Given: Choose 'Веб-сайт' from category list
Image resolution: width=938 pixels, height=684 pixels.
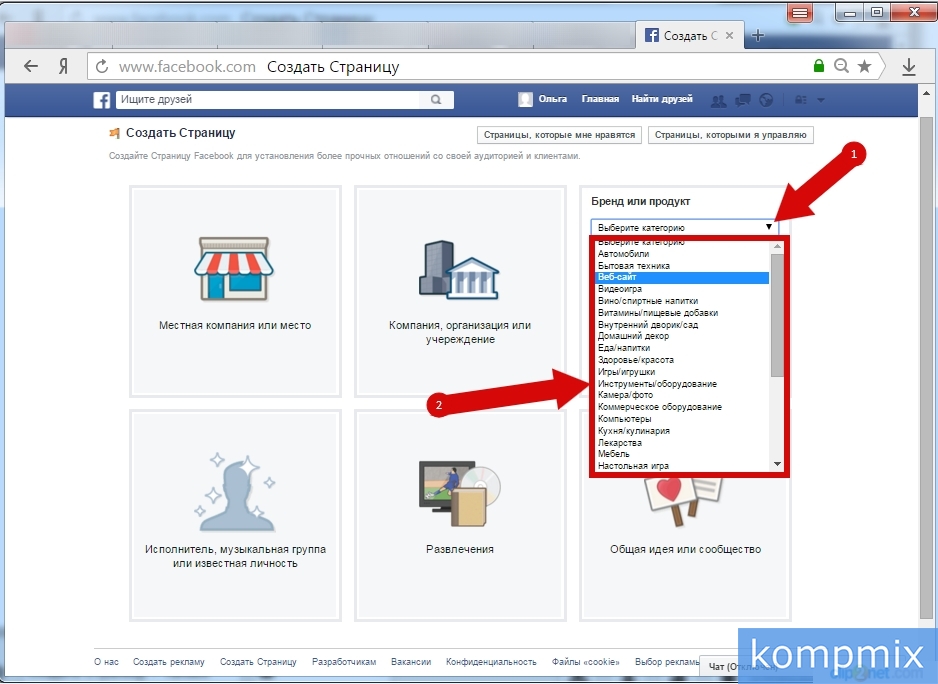Looking at the screenshot, I should [683, 277].
